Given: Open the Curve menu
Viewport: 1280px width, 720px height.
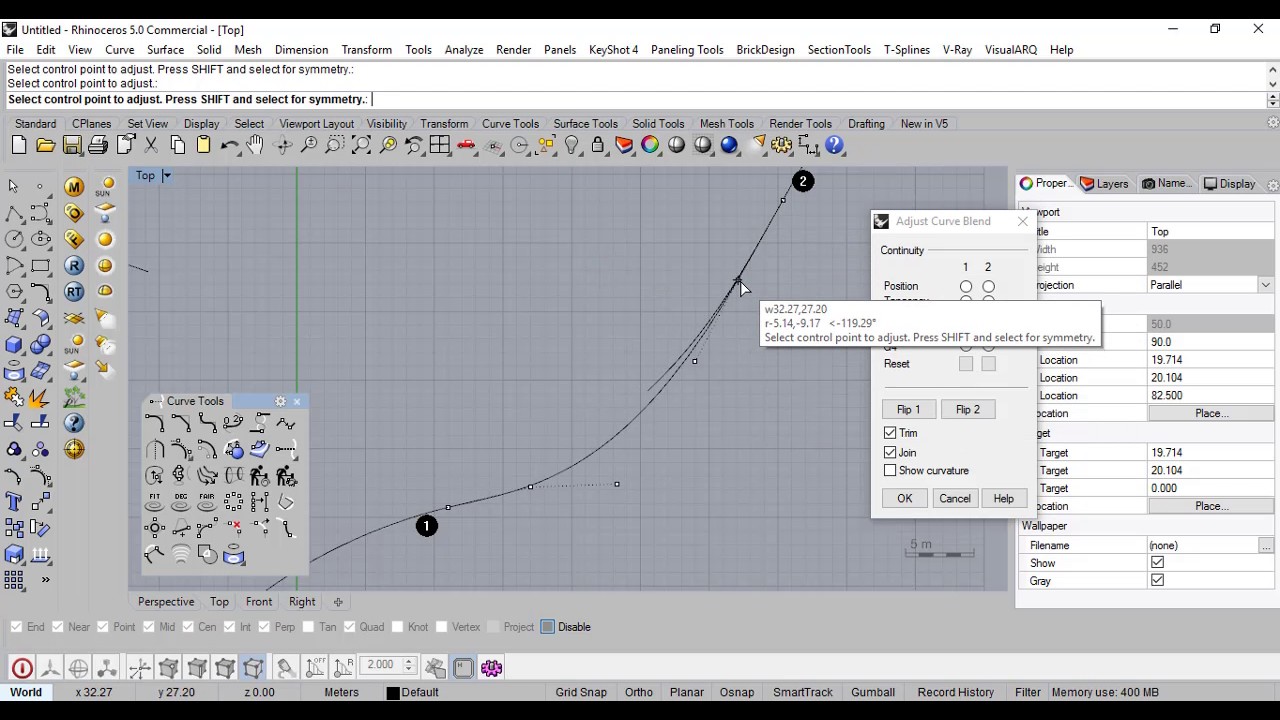Looking at the screenshot, I should 120,50.
